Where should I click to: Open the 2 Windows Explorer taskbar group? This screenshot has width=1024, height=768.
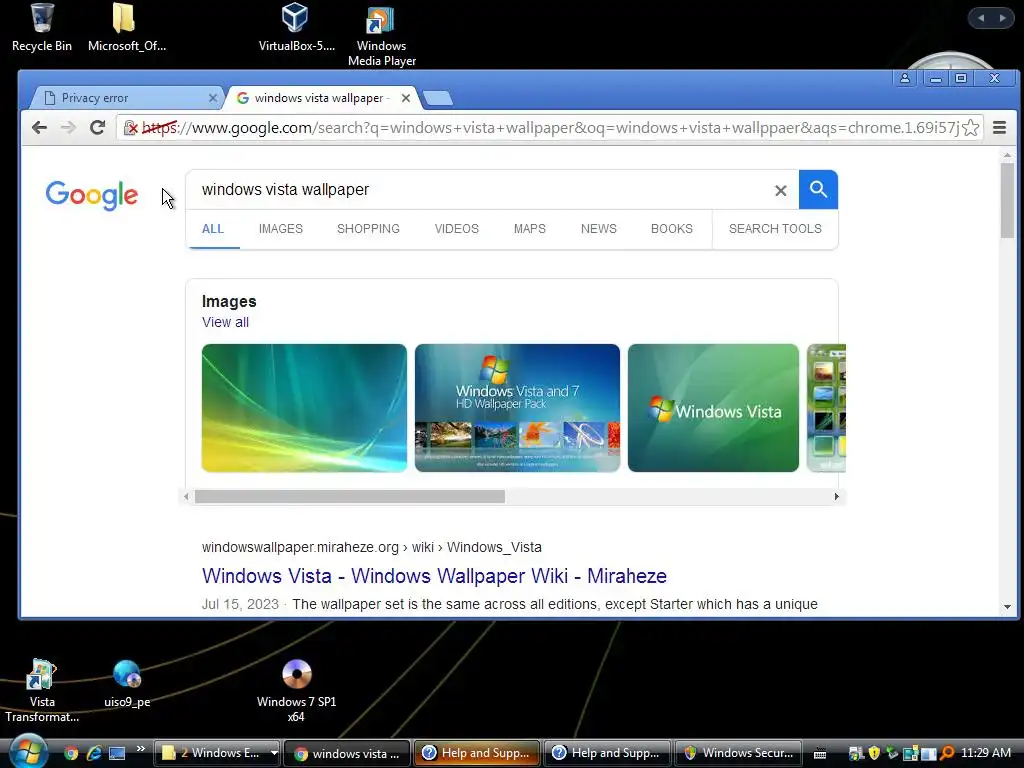point(217,753)
